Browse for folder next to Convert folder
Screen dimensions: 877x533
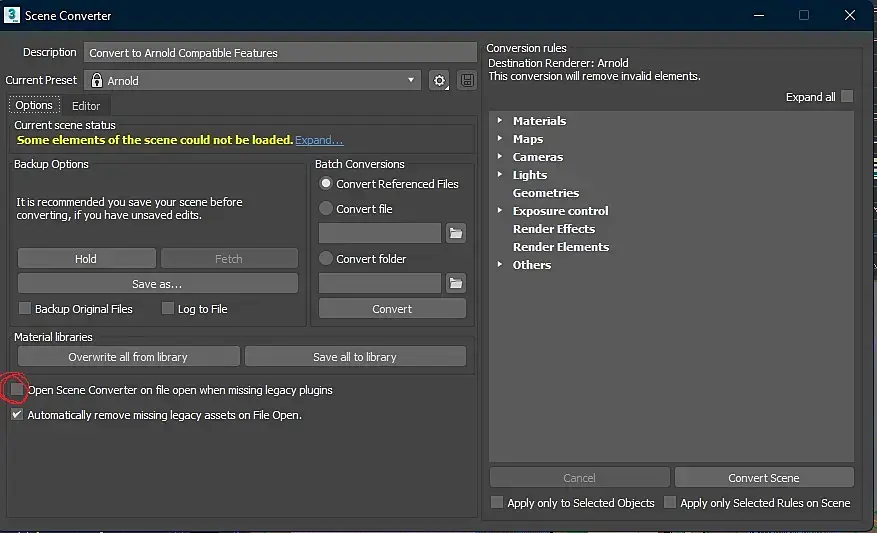(456, 283)
